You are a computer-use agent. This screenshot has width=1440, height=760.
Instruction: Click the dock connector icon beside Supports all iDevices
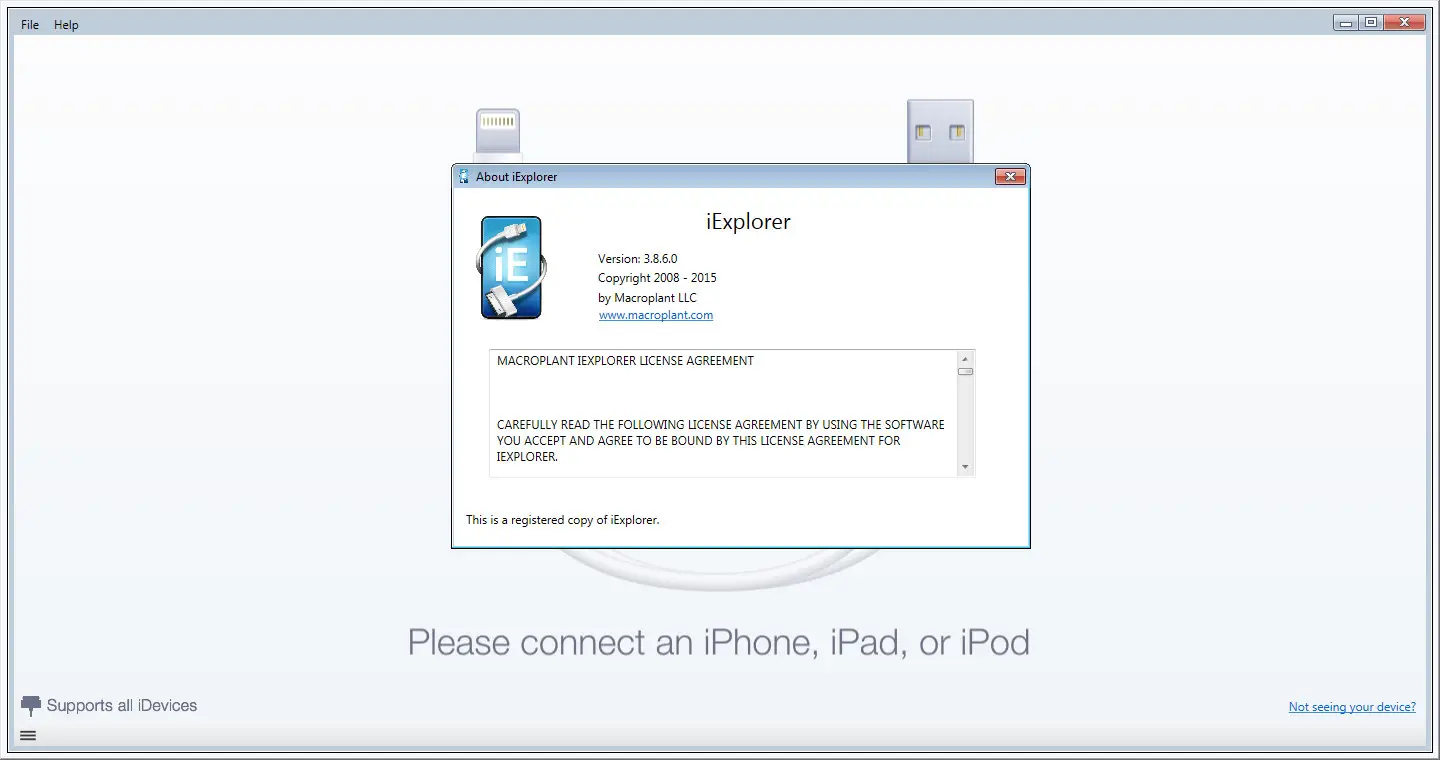30,704
